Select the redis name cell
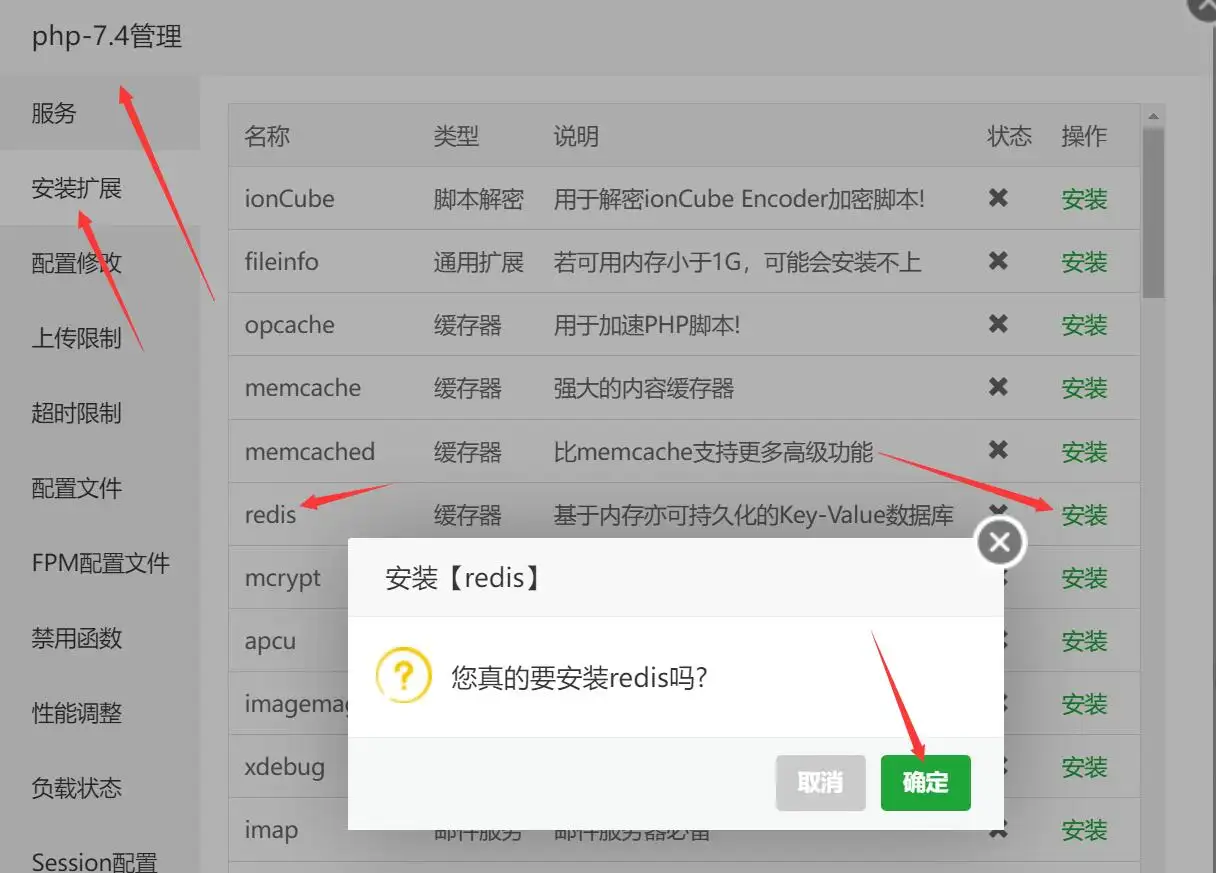1216x873 pixels. pos(270,515)
